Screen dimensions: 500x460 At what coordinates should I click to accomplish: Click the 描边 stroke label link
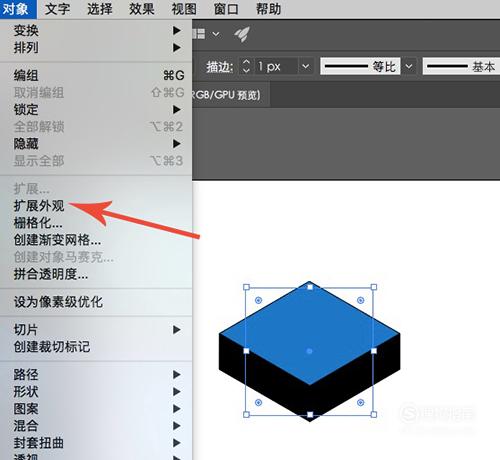[x=219, y=67]
